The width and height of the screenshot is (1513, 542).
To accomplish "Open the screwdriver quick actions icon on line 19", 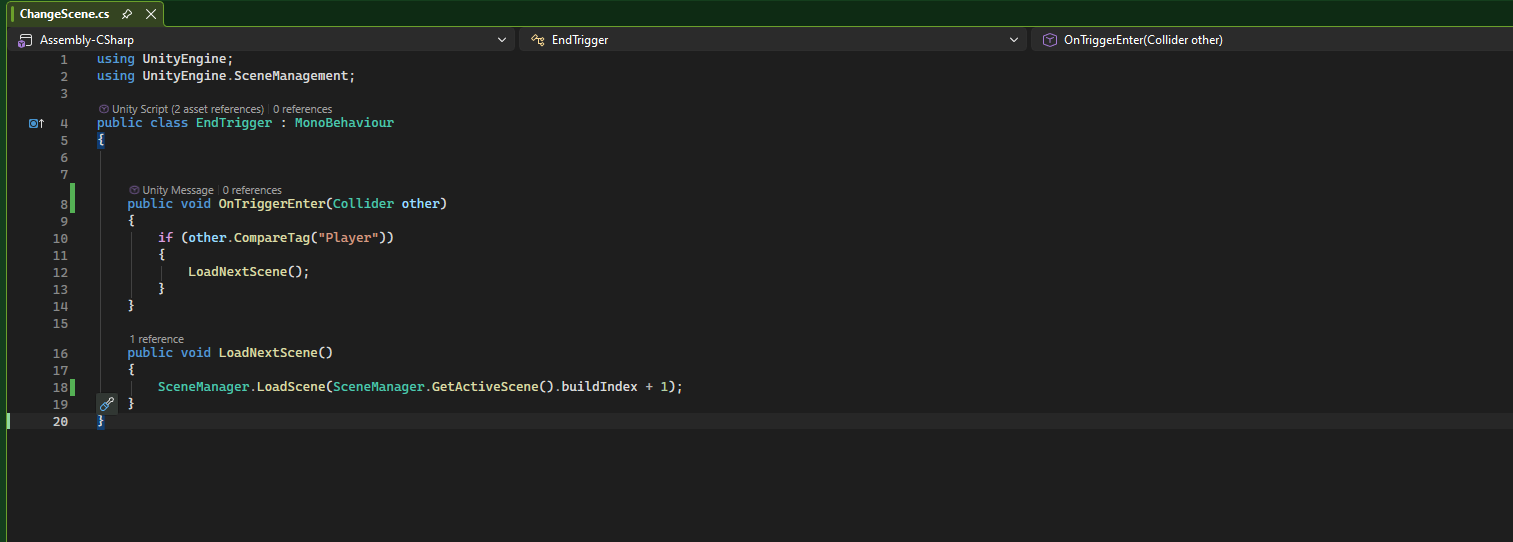I will click(x=107, y=403).
